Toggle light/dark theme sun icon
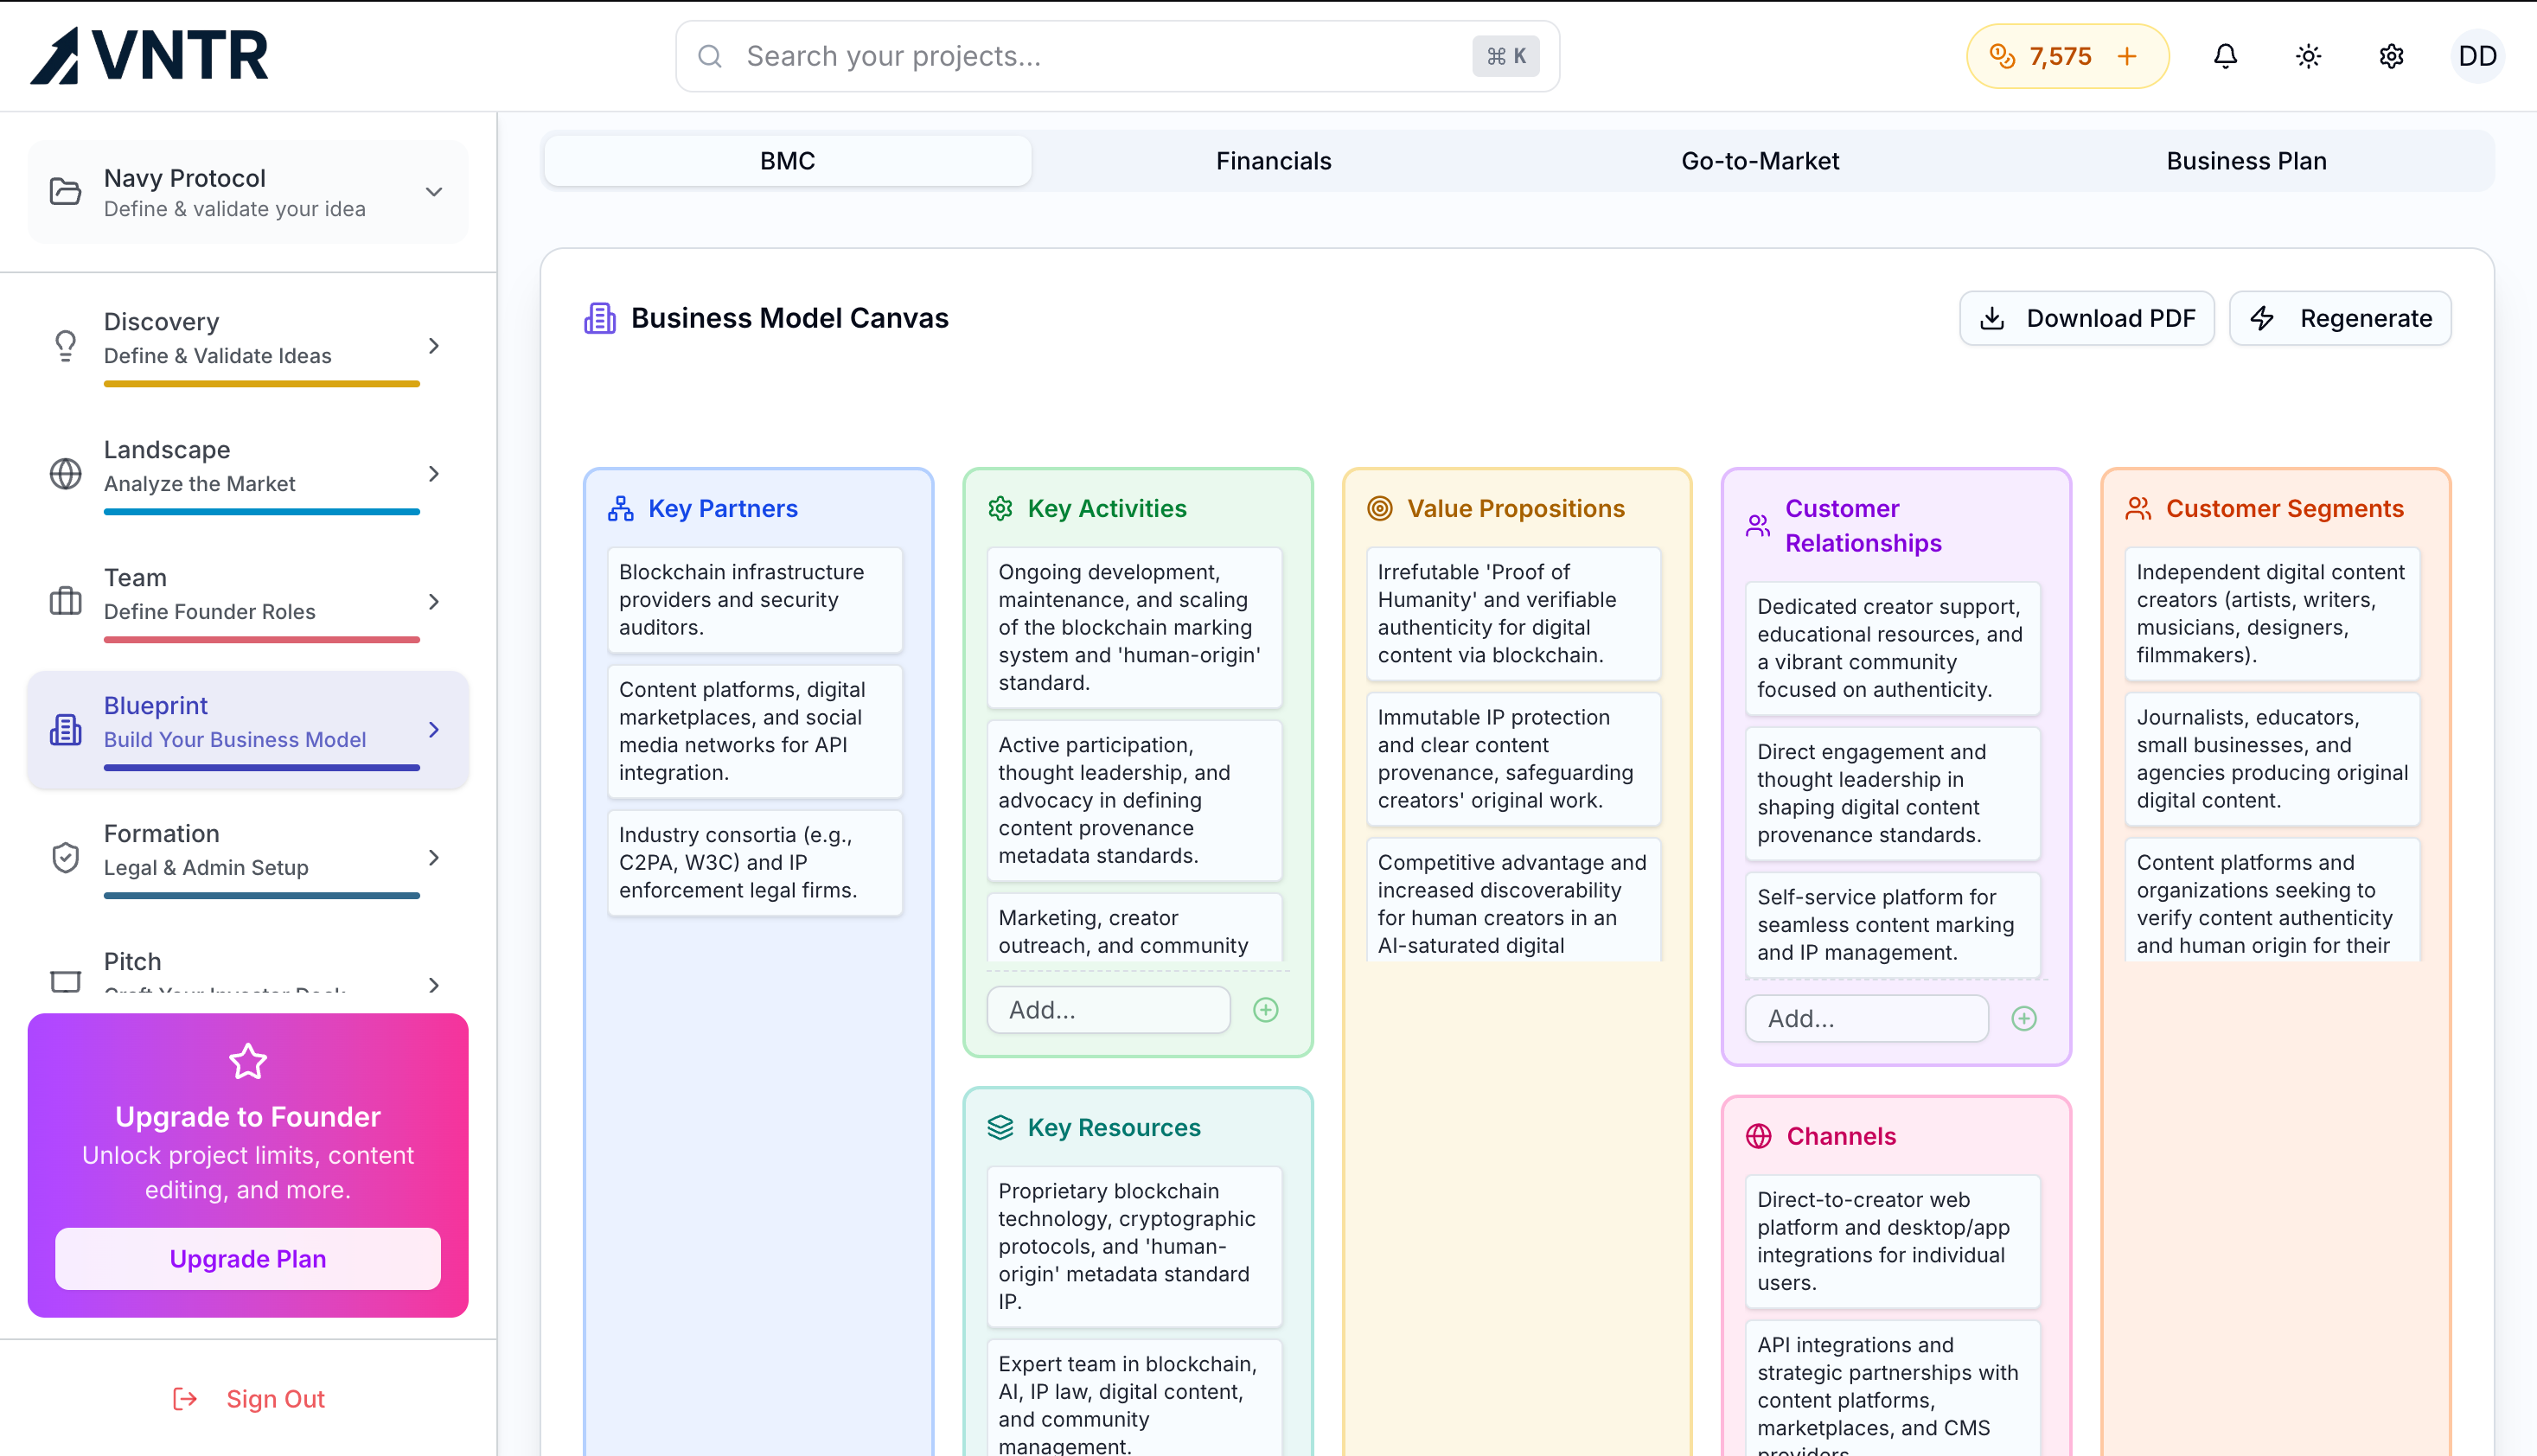Image resolution: width=2537 pixels, height=1456 pixels. click(2308, 56)
